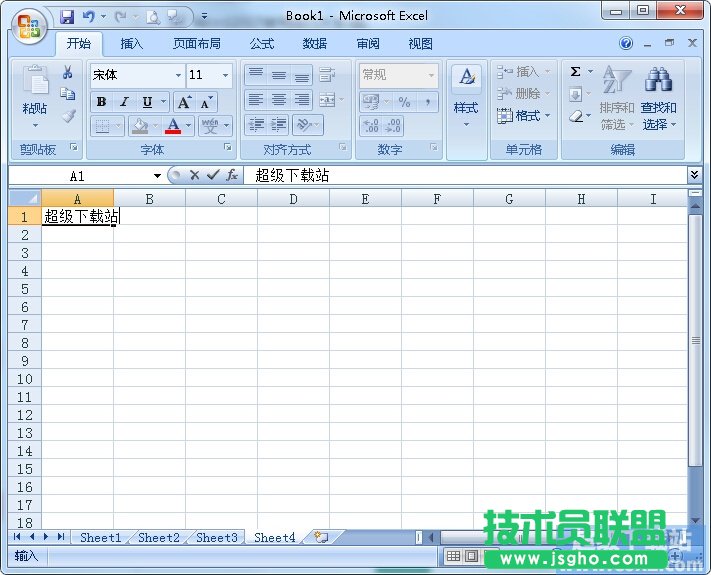Click the Insert Function fx icon
The width and height of the screenshot is (711, 575).
[x=231, y=175]
